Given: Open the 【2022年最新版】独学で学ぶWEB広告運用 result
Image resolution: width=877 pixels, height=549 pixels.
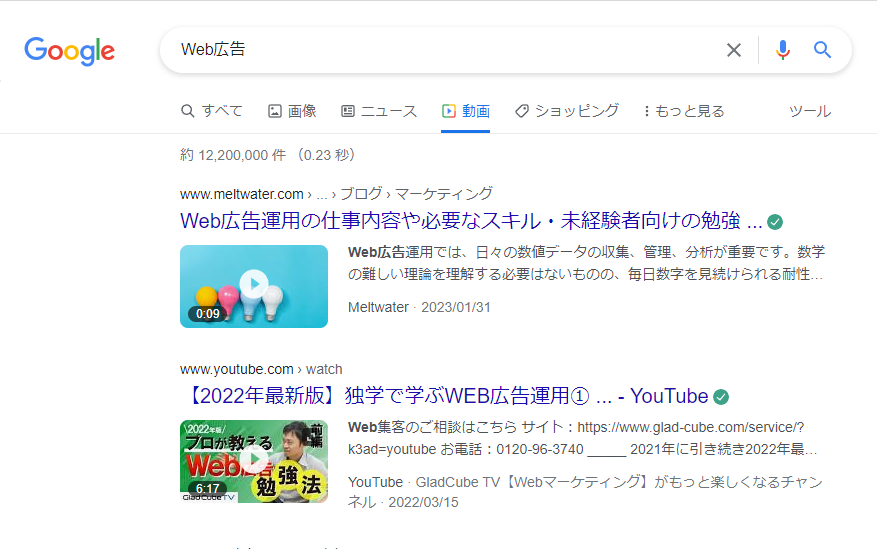Looking at the screenshot, I should (x=444, y=396).
